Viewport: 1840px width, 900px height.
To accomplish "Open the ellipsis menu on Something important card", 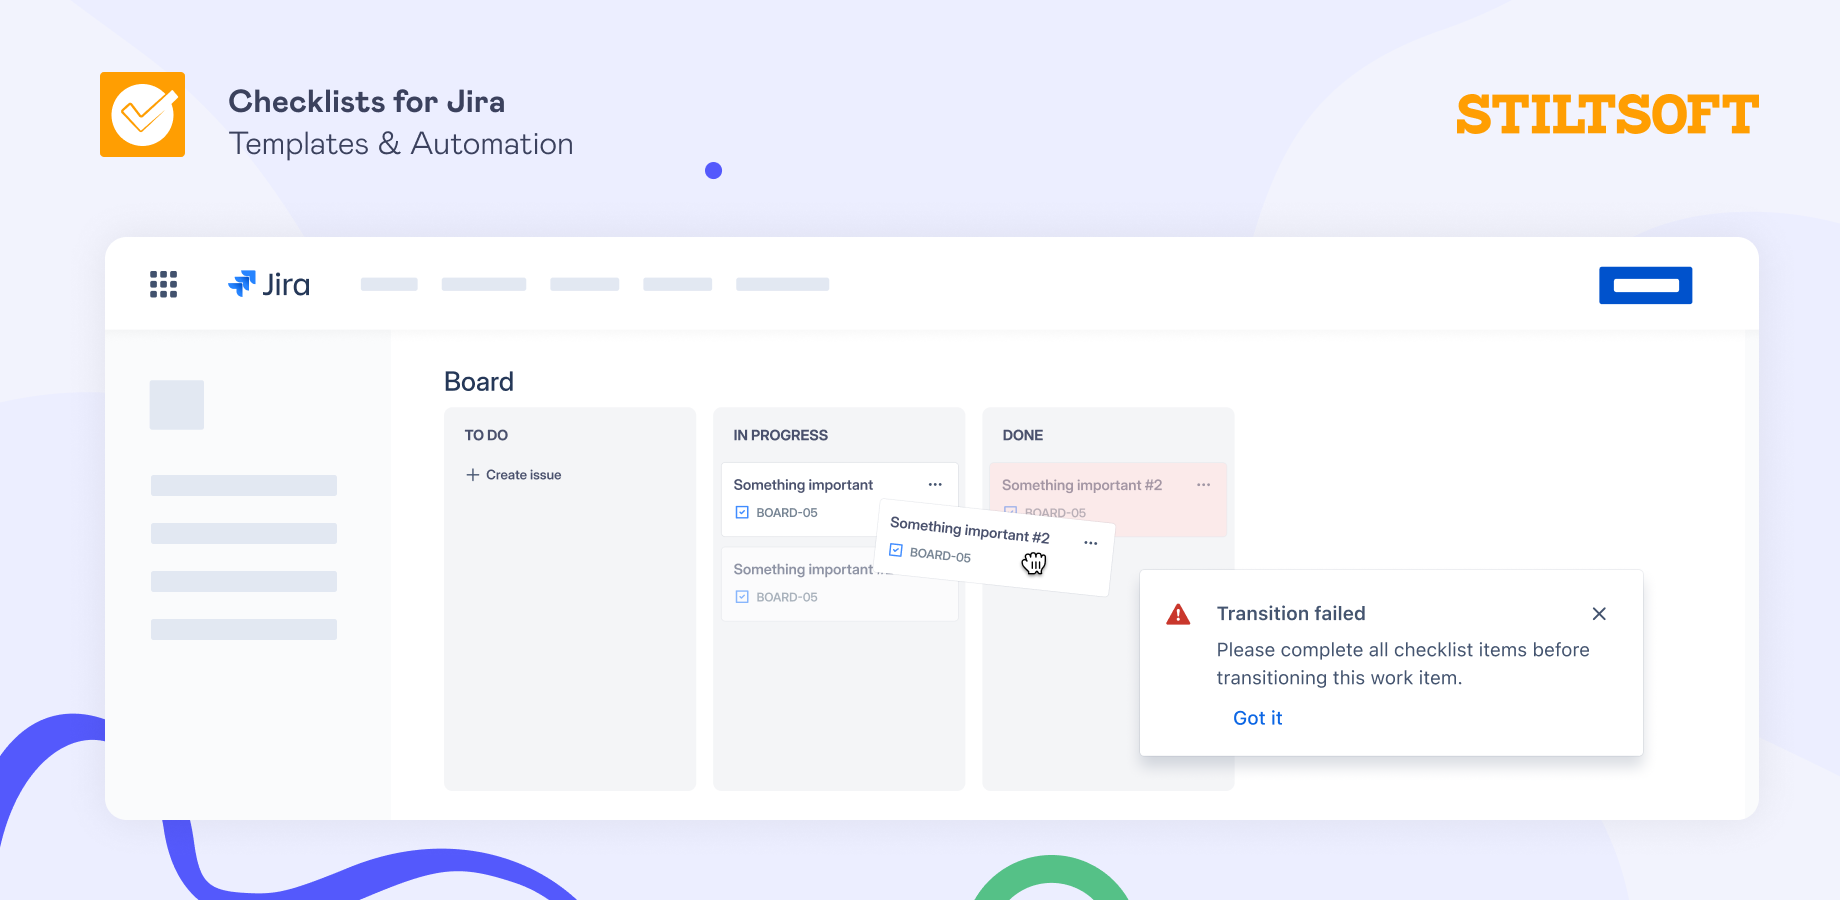I will click(x=935, y=484).
